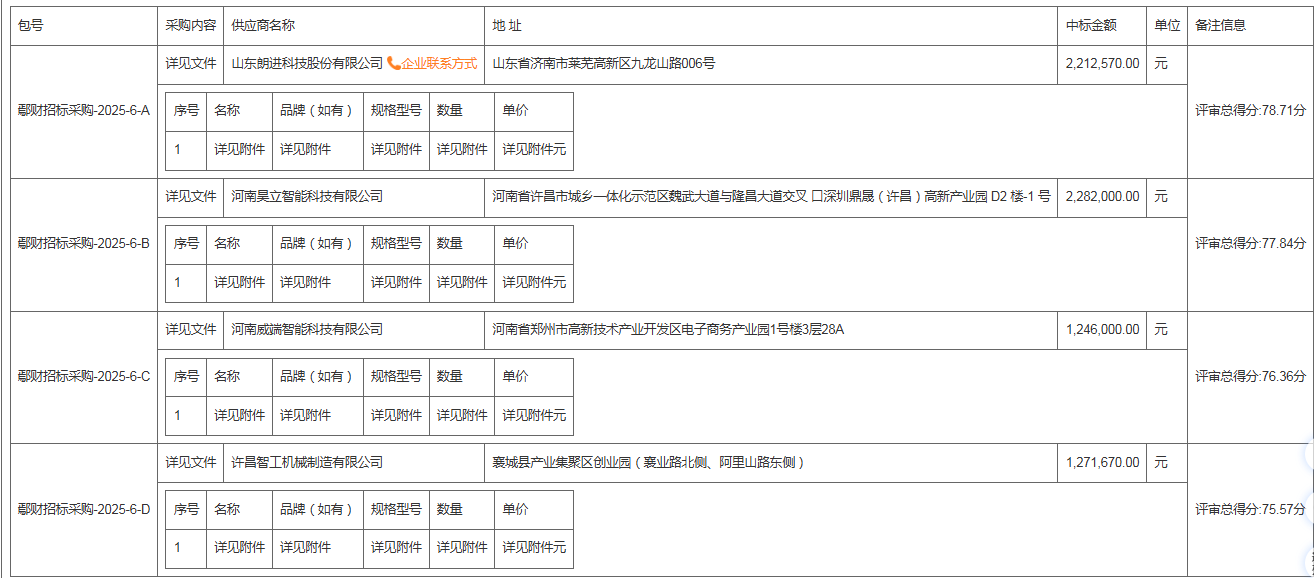The width and height of the screenshot is (1314, 578).
Task: Click the 襄城县产业集聚区创业园 address cell
Action: tap(771, 462)
